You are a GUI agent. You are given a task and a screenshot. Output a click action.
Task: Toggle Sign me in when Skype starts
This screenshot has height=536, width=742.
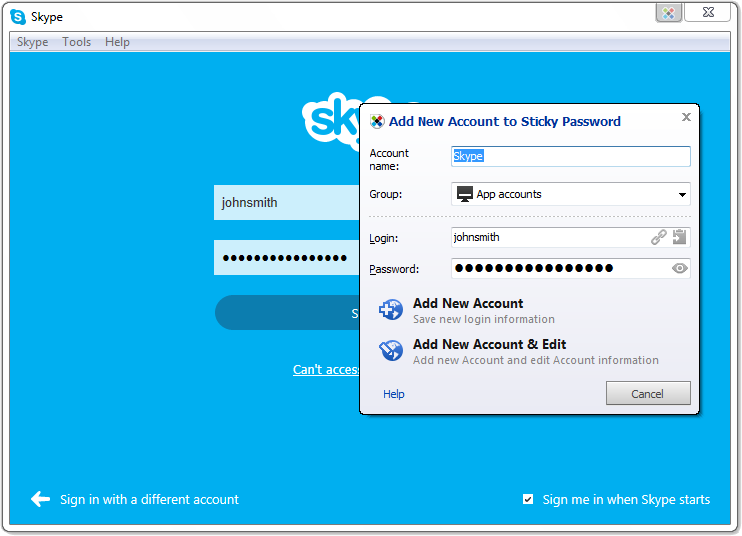tap(528, 499)
